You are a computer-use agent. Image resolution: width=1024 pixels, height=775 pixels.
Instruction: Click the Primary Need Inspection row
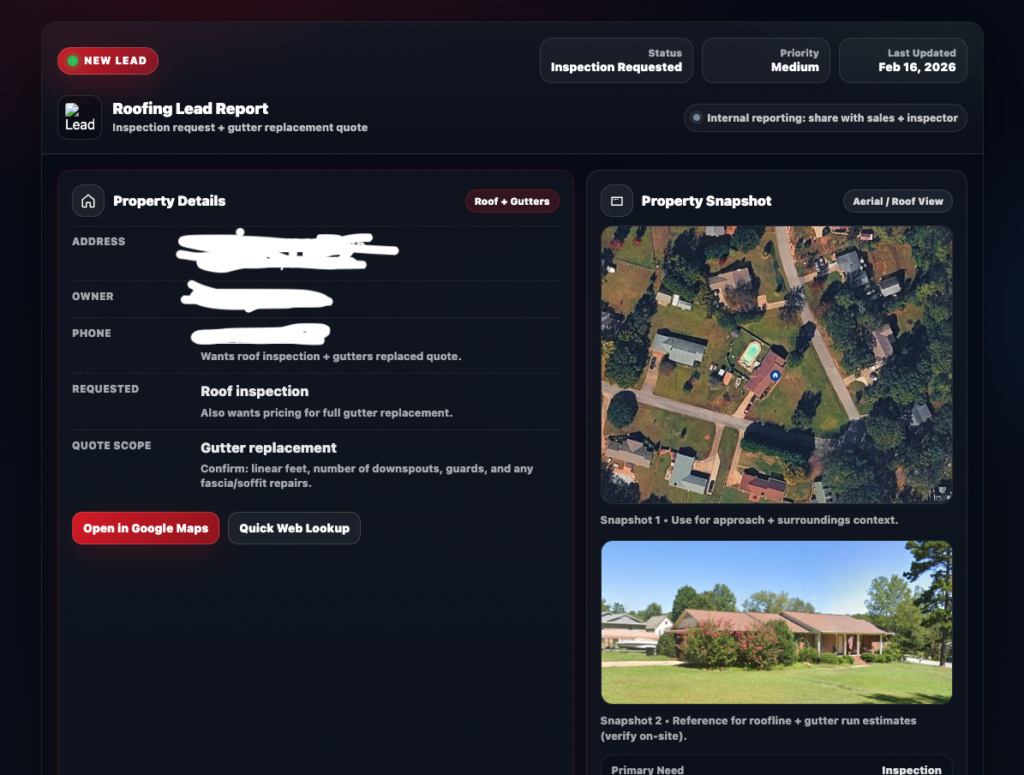tap(776, 768)
